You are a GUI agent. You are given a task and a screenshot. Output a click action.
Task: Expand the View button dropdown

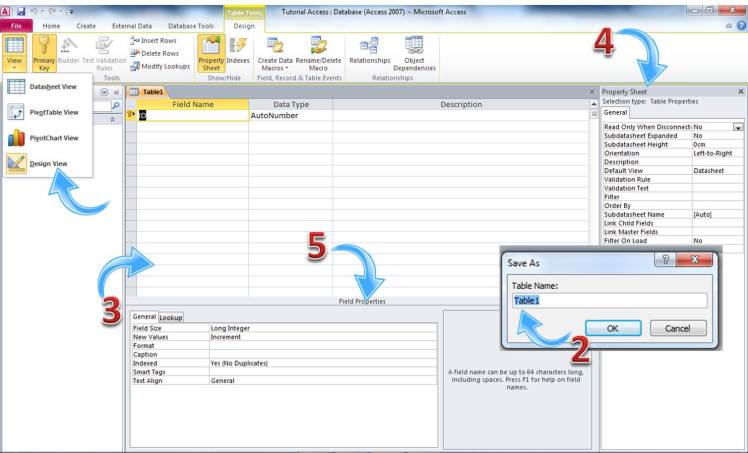pyautogui.click(x=15, y=67)
